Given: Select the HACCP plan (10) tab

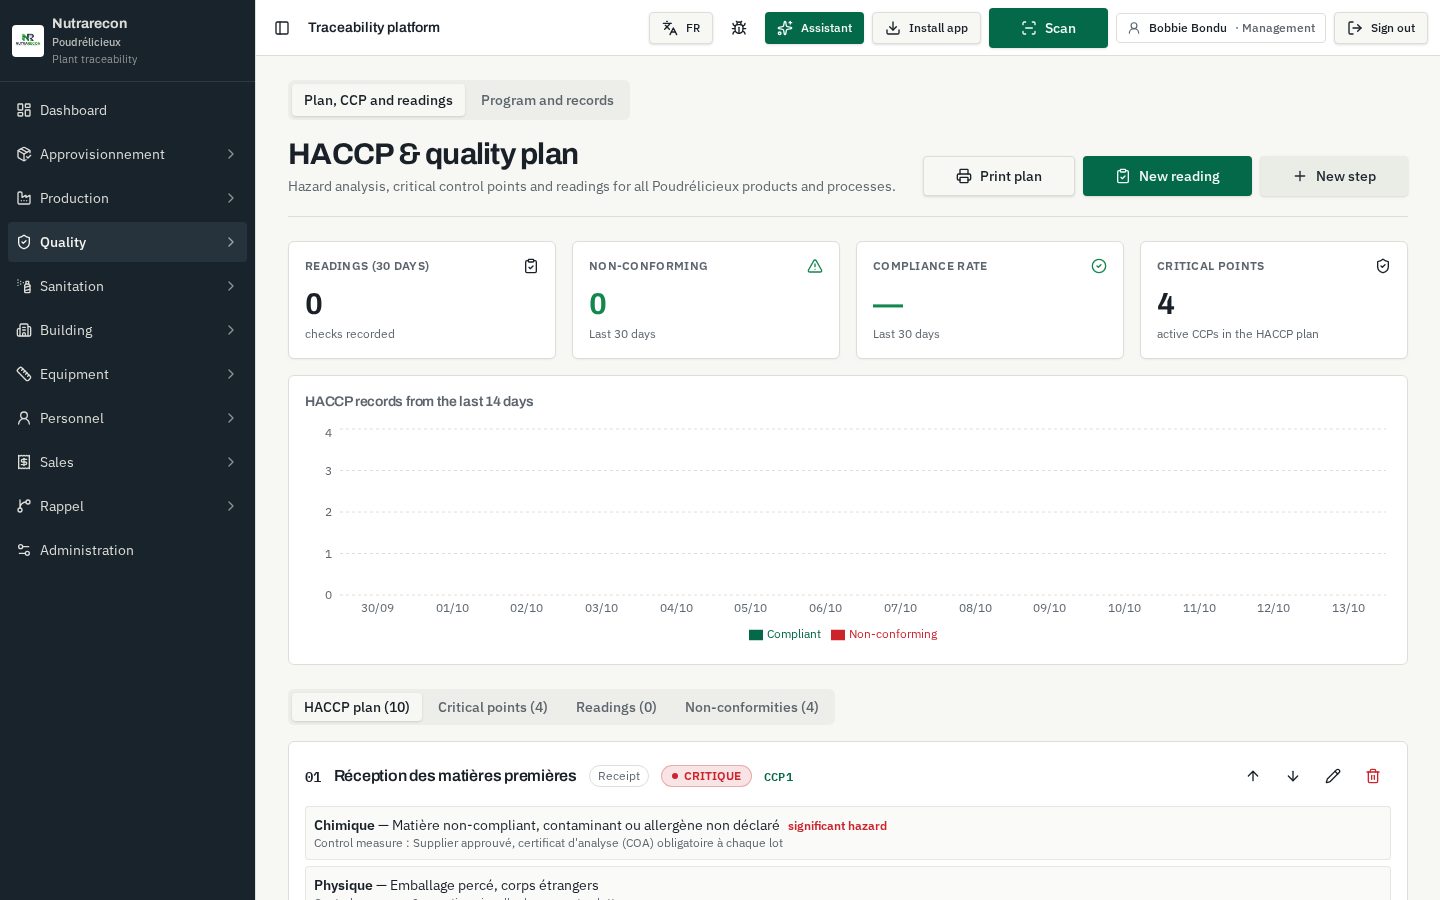Looking at the screenshot, I should click(357, 707).
